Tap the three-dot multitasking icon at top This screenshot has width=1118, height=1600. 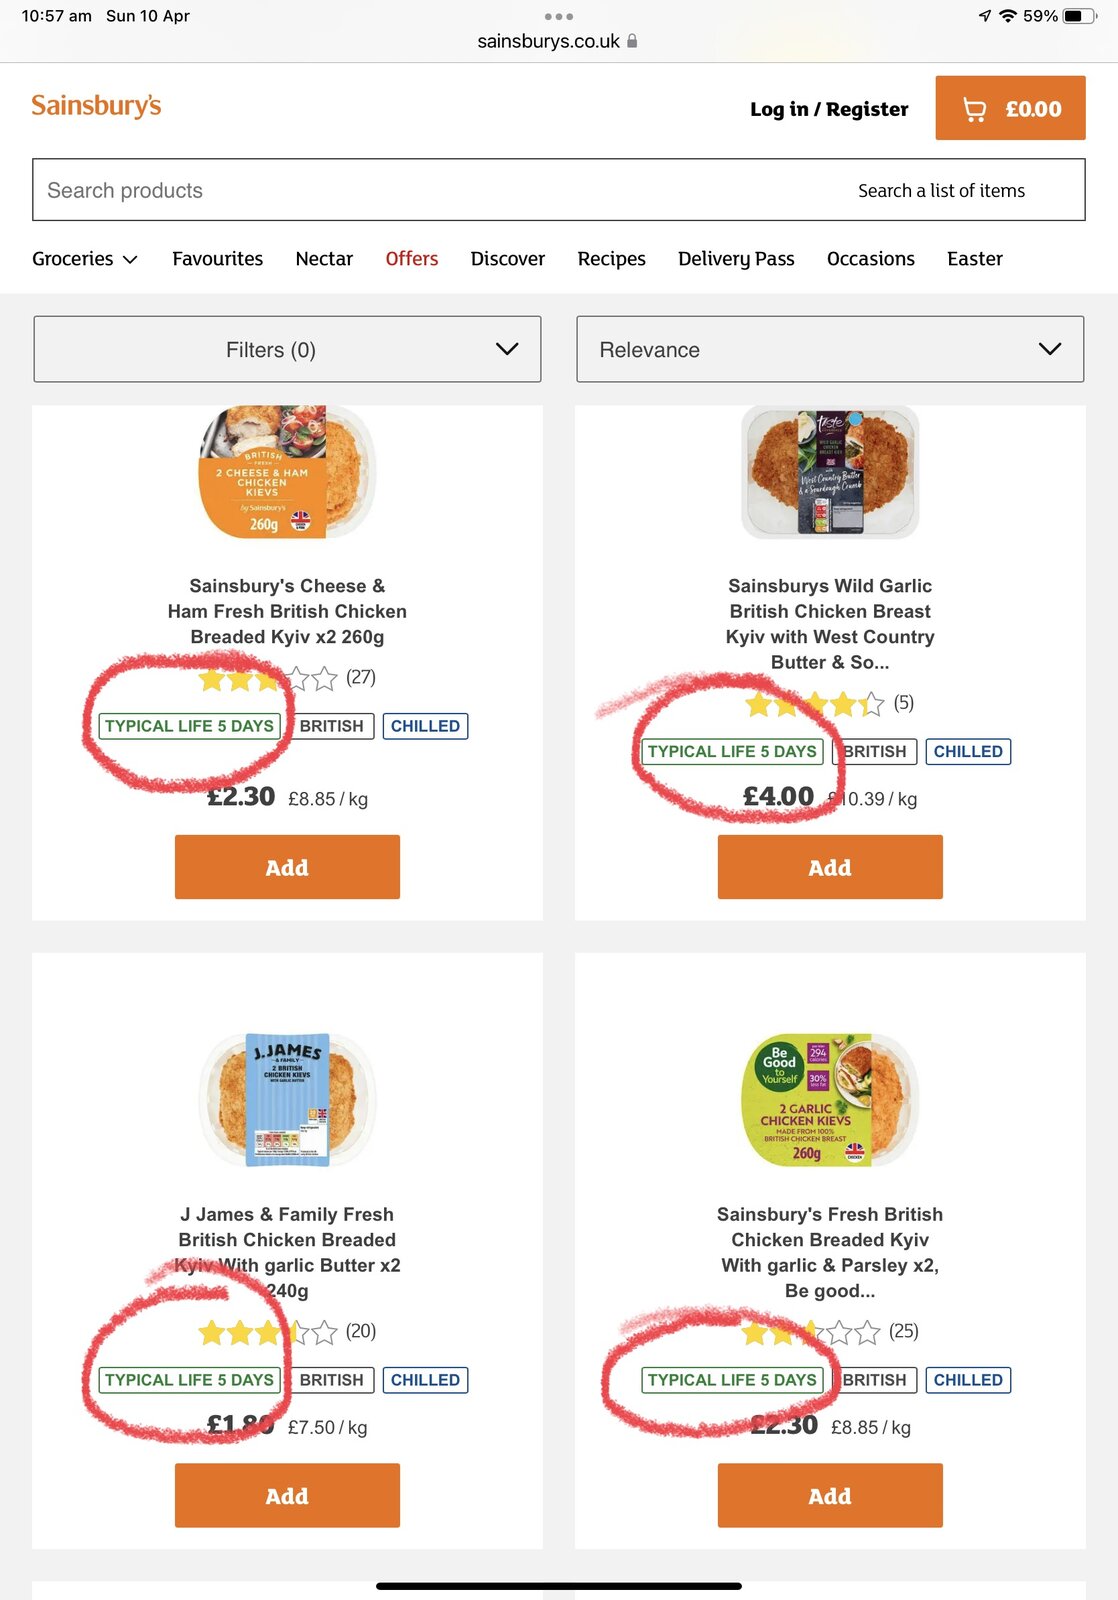click(558, 16)
